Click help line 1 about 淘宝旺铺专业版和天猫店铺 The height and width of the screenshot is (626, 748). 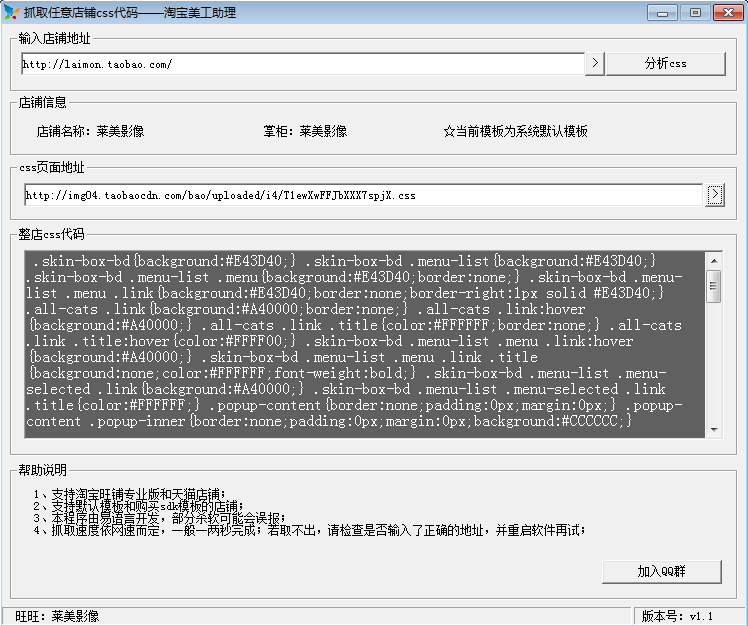point(129,494)
